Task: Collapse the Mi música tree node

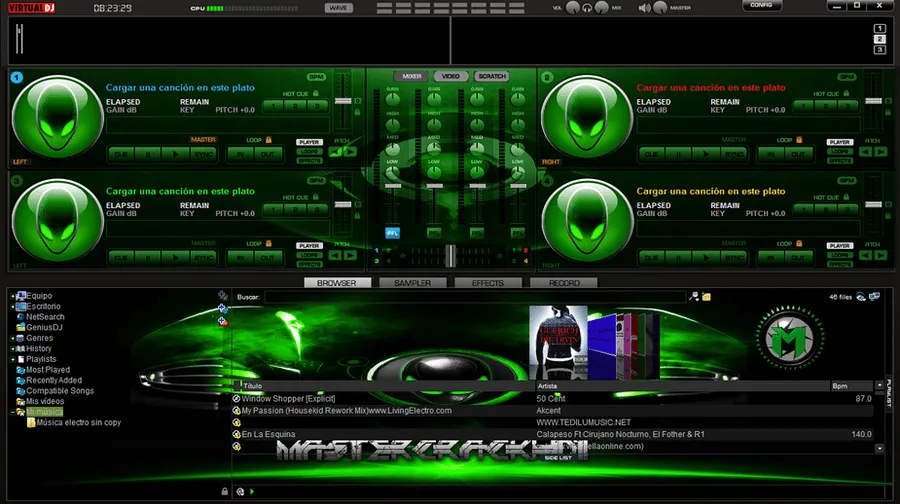Action: (x=13, y=412)
